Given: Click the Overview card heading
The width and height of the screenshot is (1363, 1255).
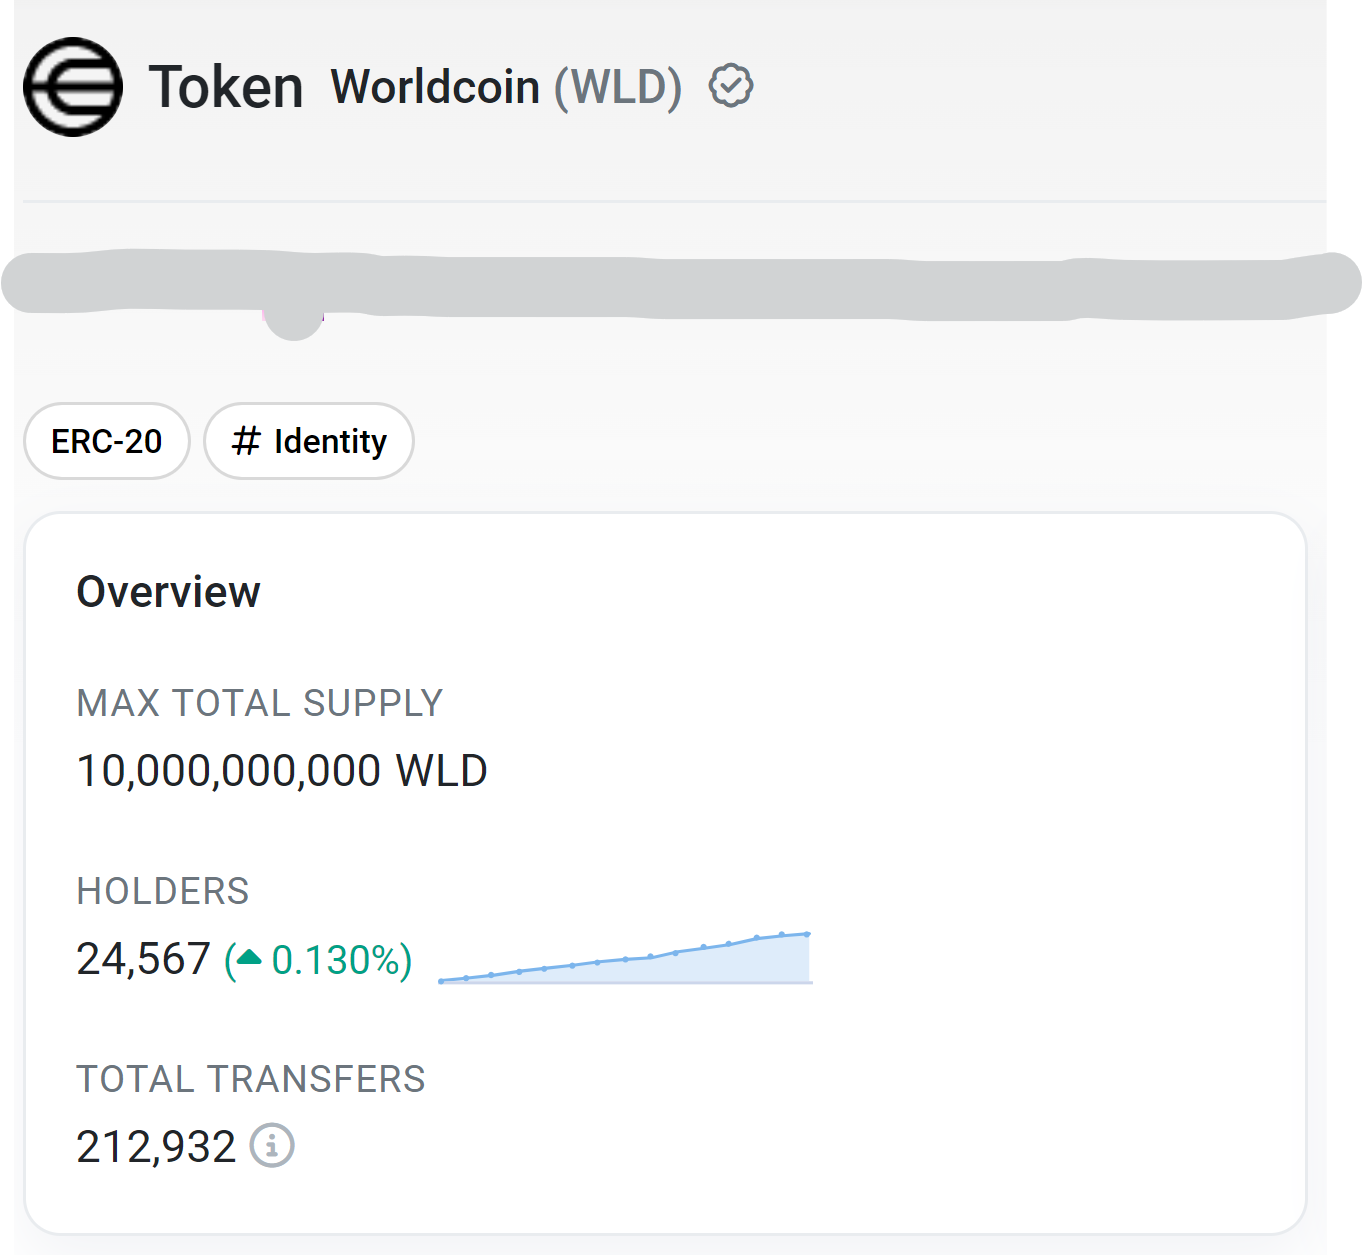Looking at the screenshot, I should [169, 592].
